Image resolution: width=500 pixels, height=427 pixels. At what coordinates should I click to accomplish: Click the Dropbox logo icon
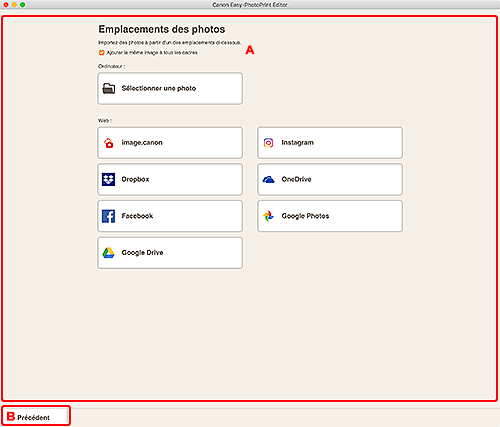coord(108,179)
